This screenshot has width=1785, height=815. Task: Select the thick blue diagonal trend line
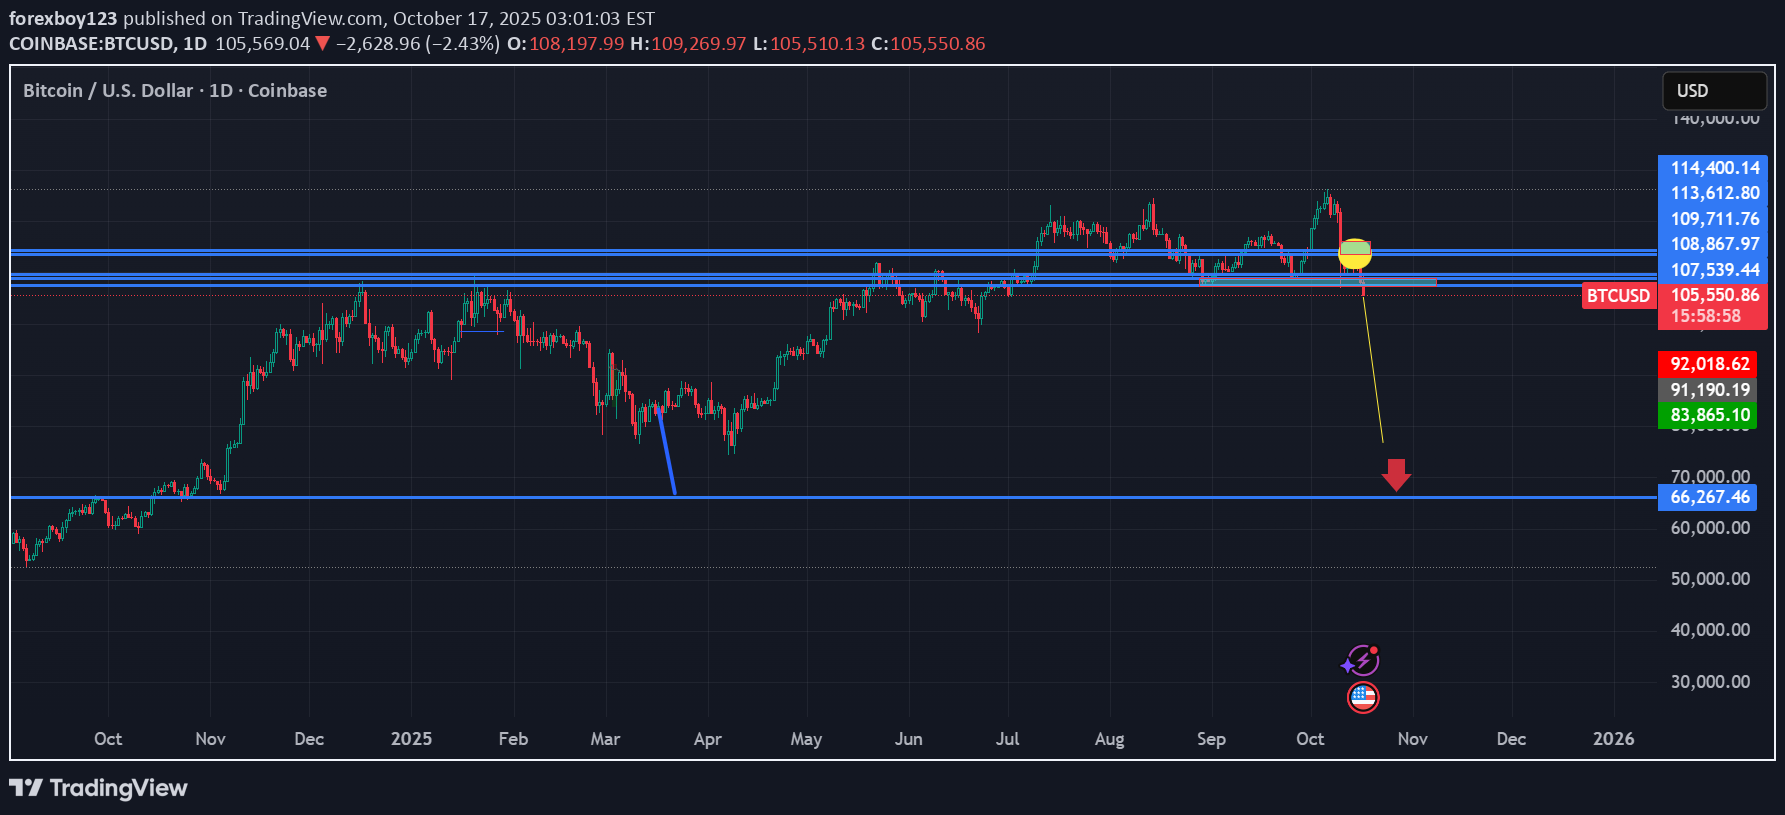tap(666, 452)
